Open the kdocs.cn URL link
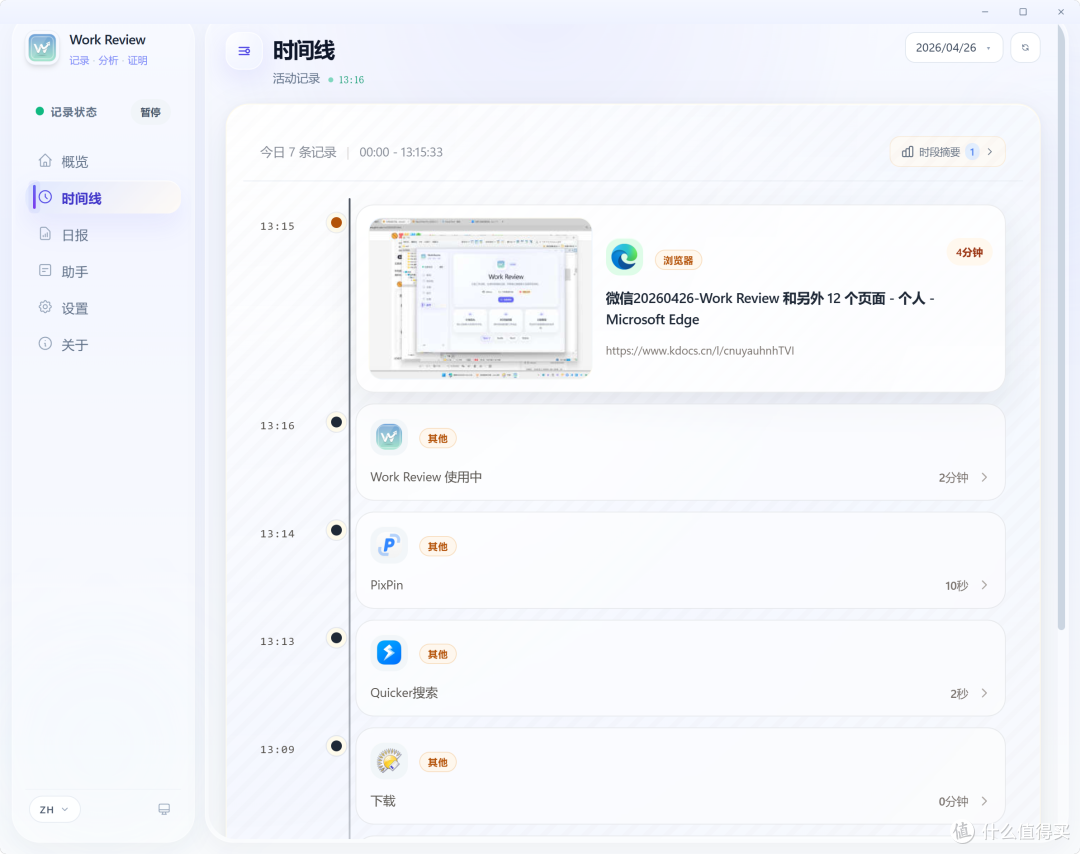Image resolution: width=1080 pixels, height=854 pixels. [x=700, y=351]
